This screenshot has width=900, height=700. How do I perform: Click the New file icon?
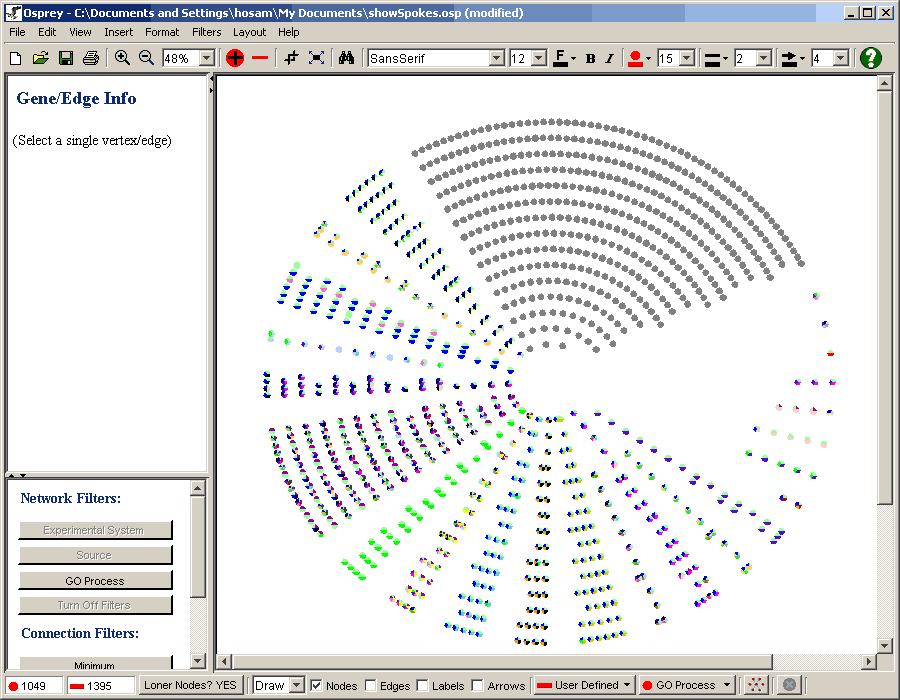tap(15, 58)
